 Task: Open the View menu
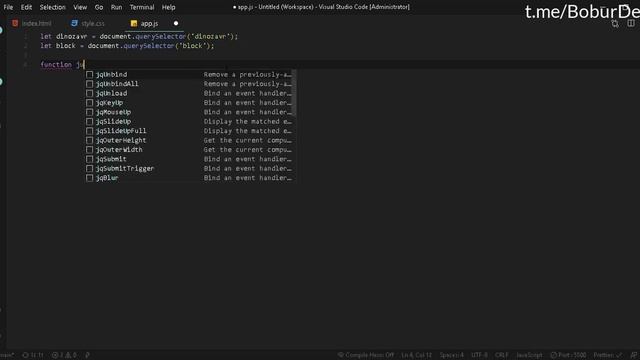(80, 7)
